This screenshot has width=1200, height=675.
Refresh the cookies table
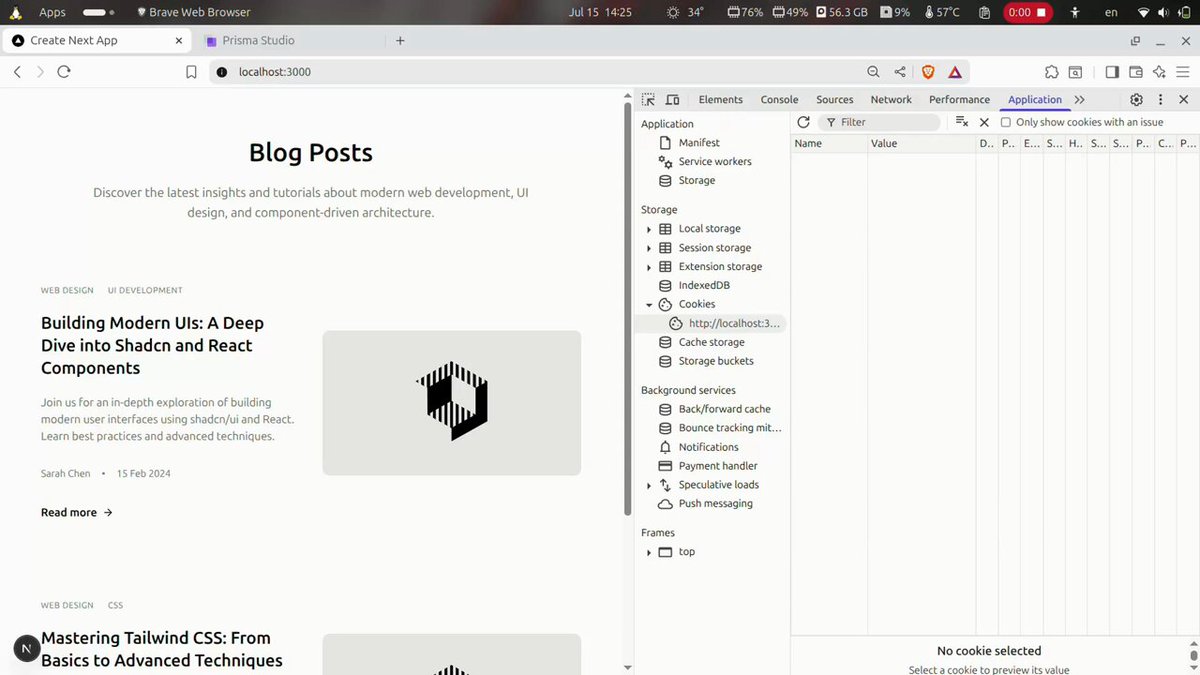pos(803,122)
